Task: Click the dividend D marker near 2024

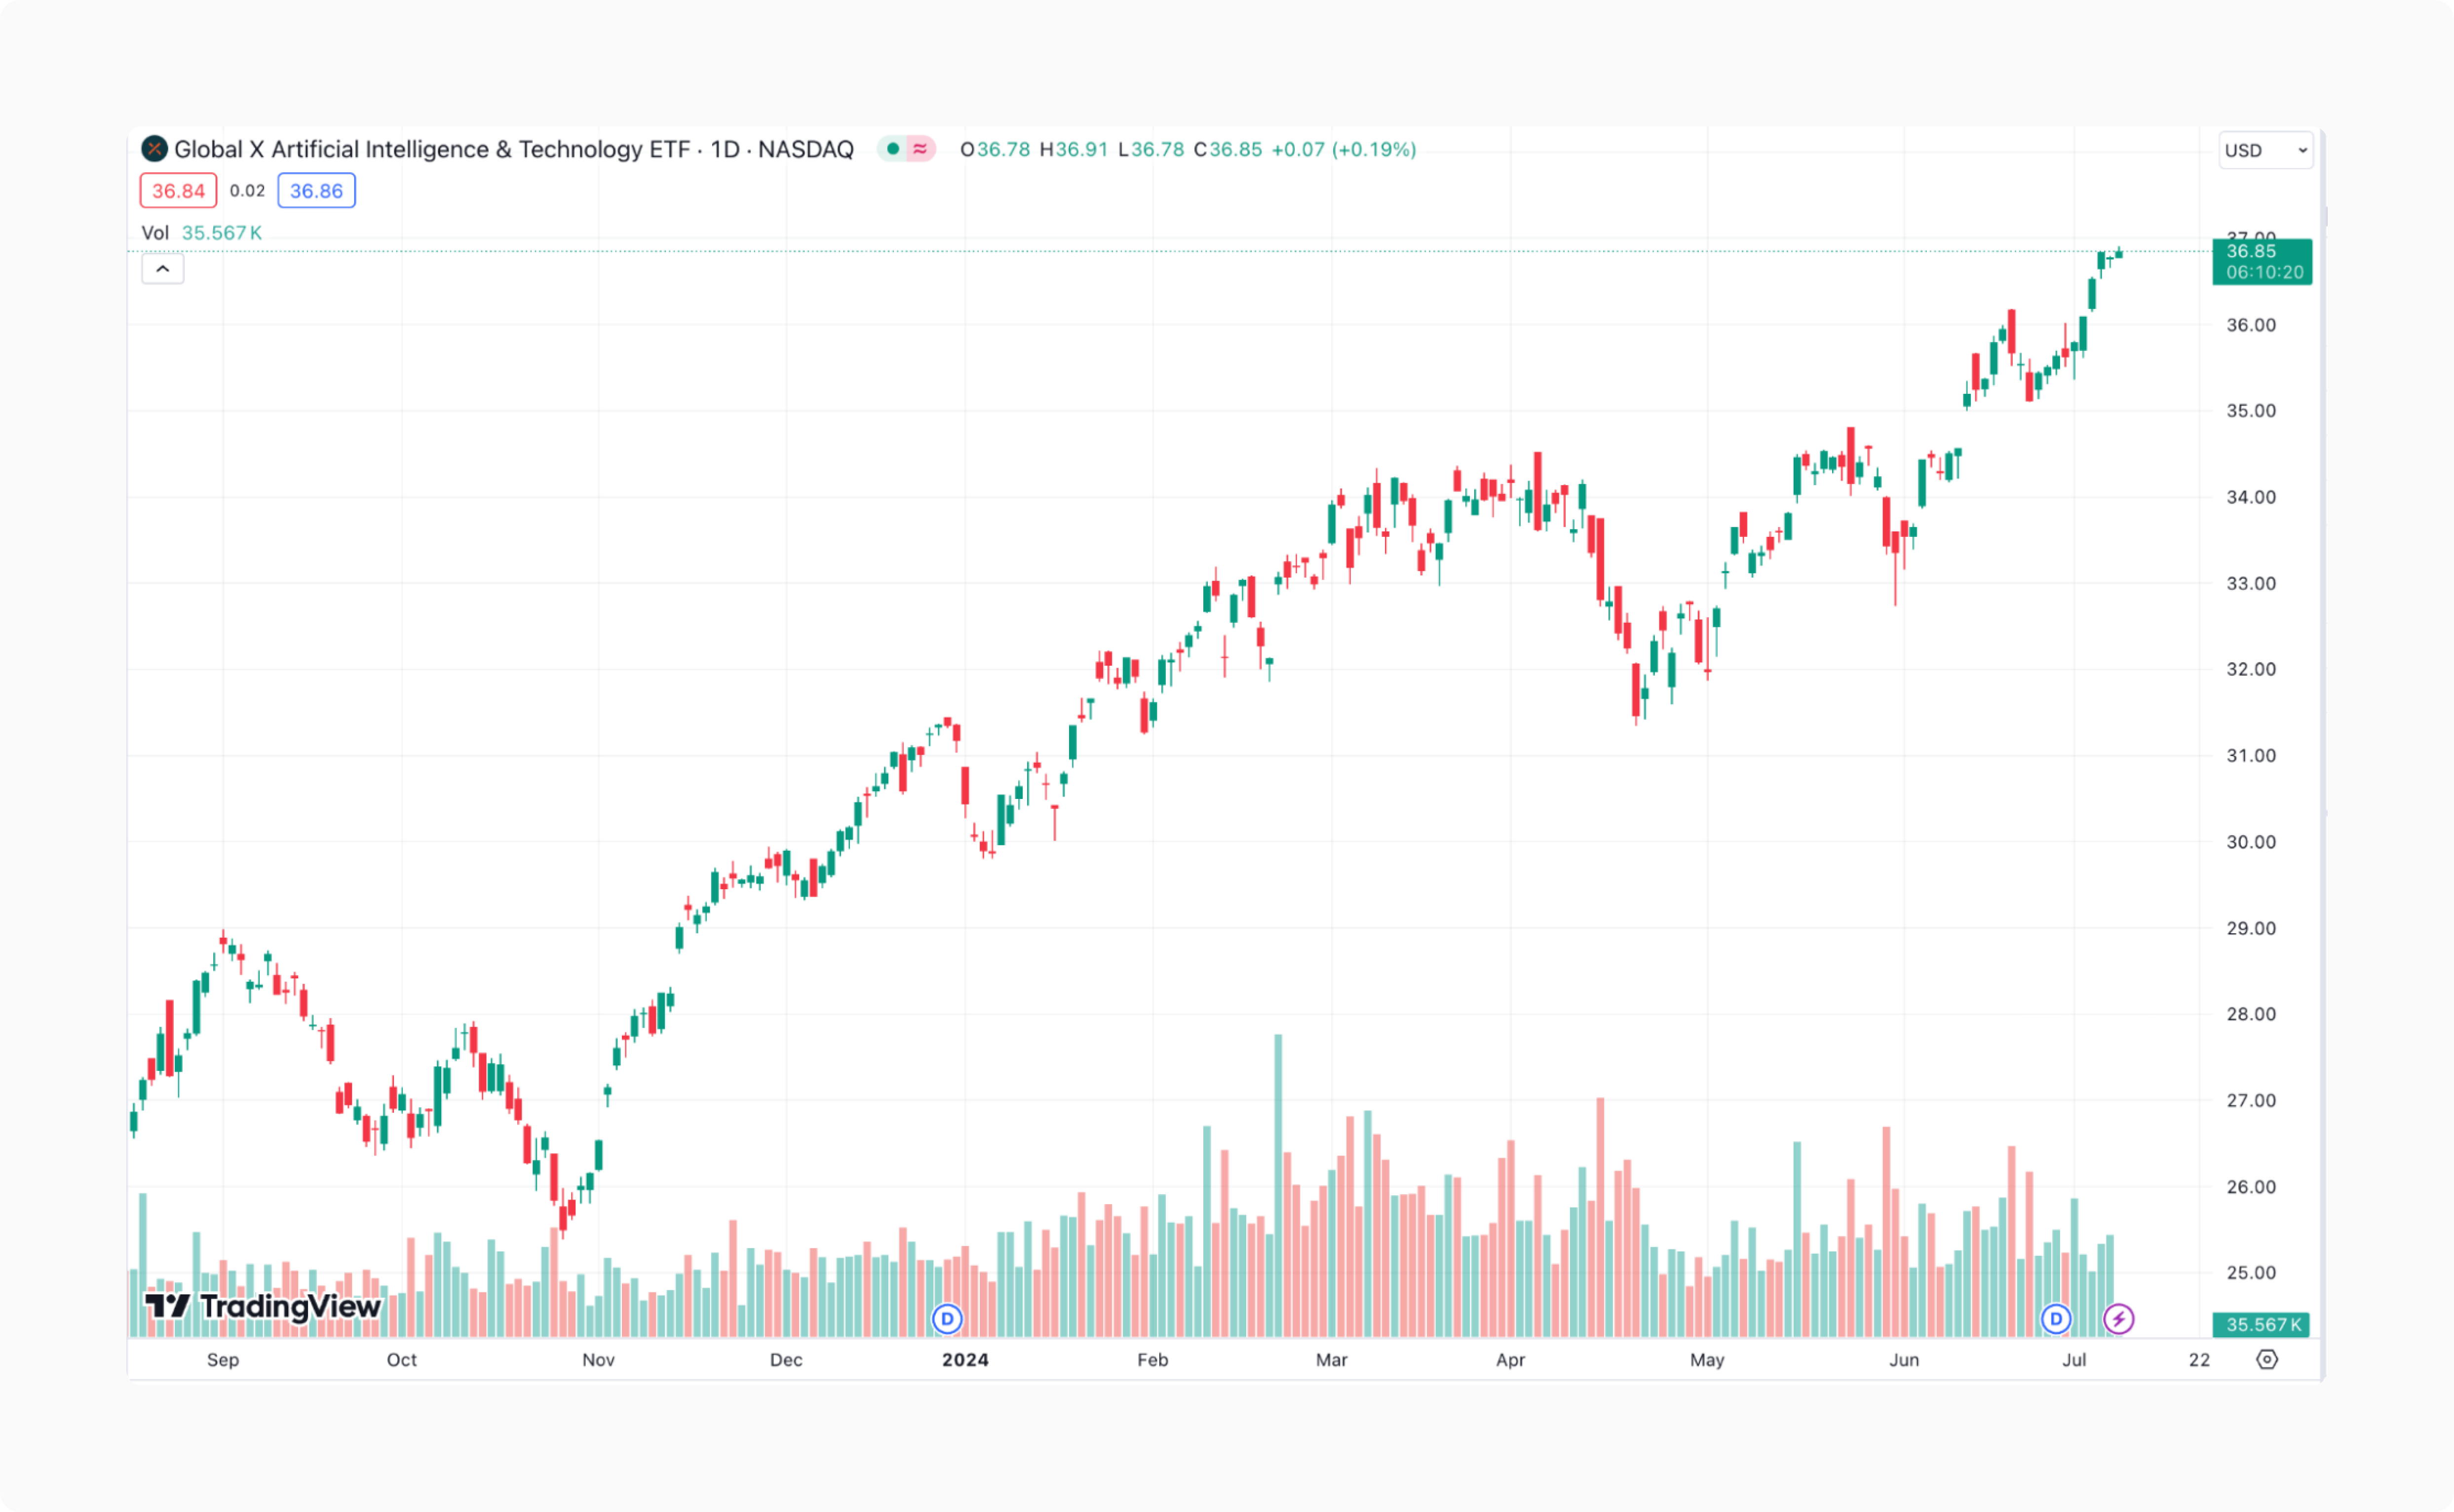Action: 947,1319
